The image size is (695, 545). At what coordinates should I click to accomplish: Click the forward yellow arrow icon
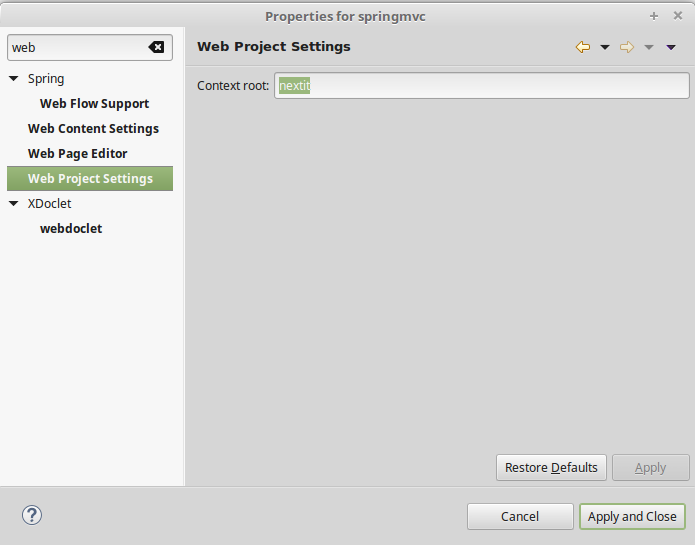tap(627, 47)
